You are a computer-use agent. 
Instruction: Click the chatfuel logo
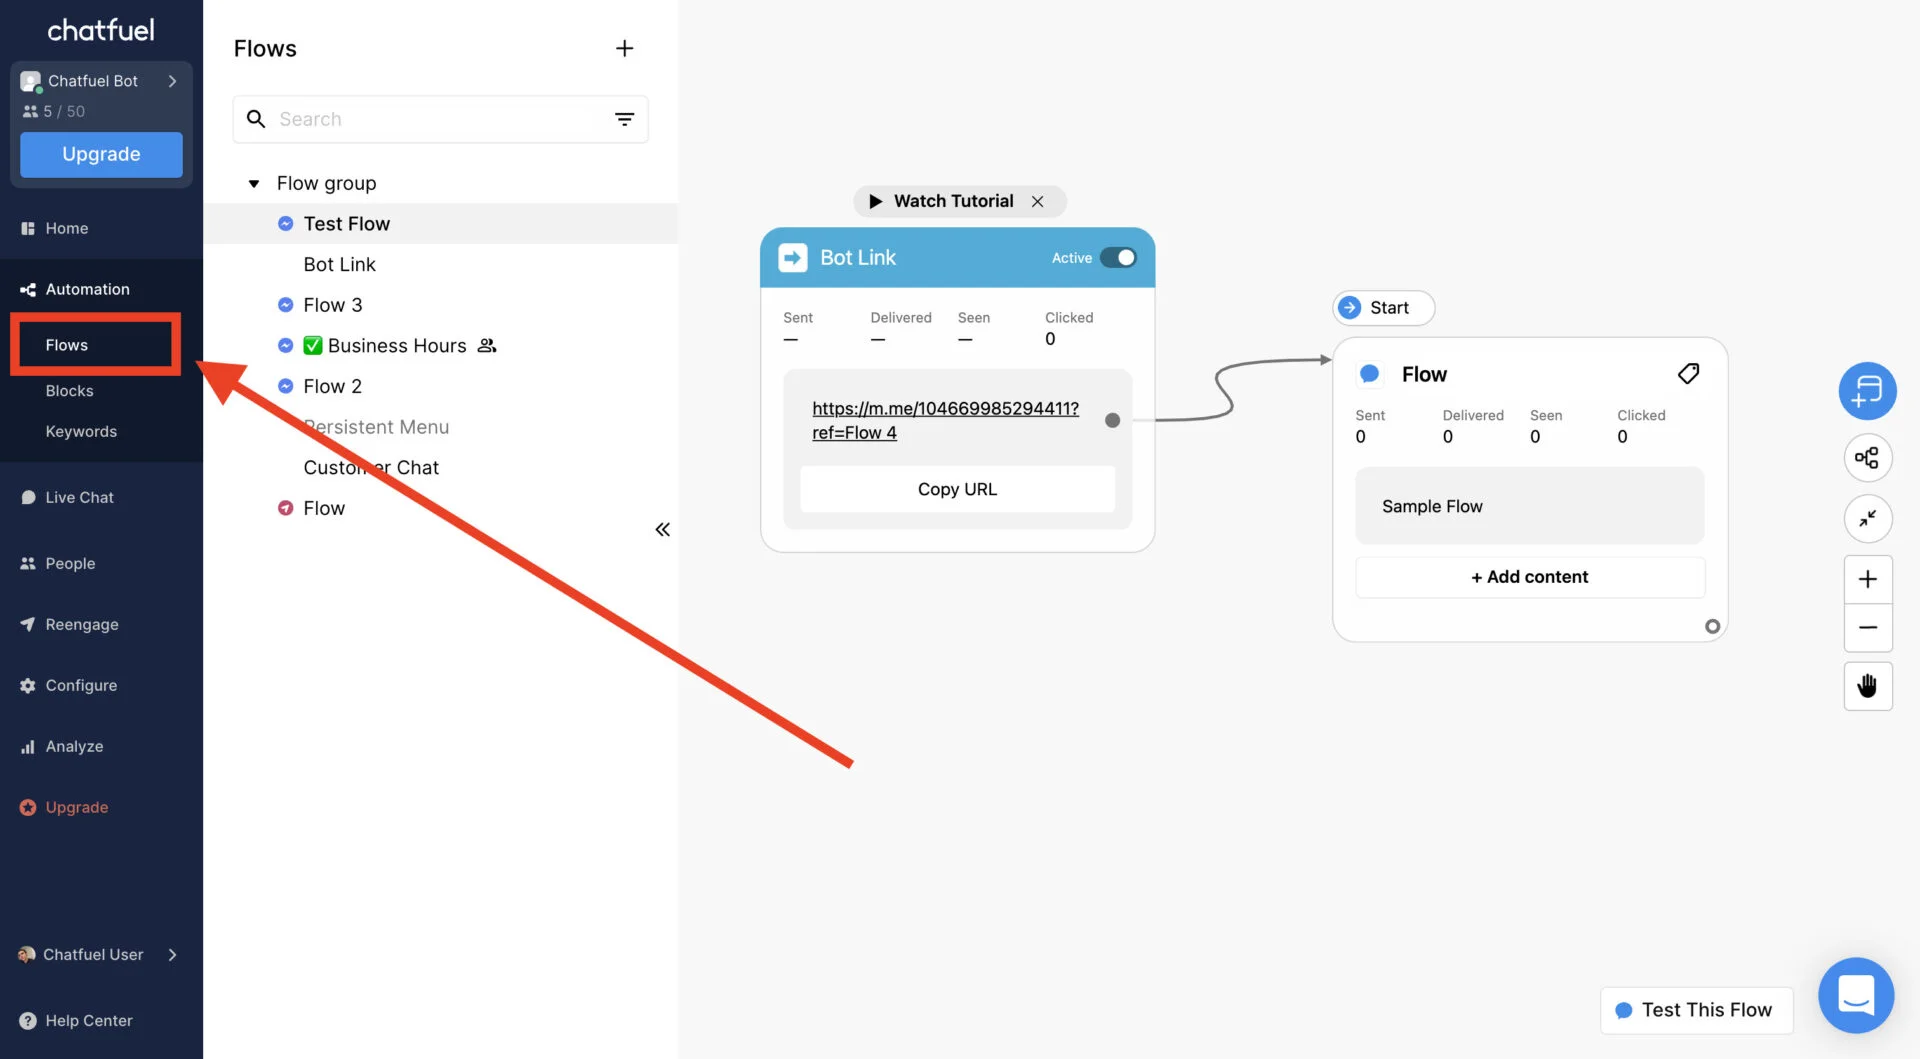(x=101, y=30)
